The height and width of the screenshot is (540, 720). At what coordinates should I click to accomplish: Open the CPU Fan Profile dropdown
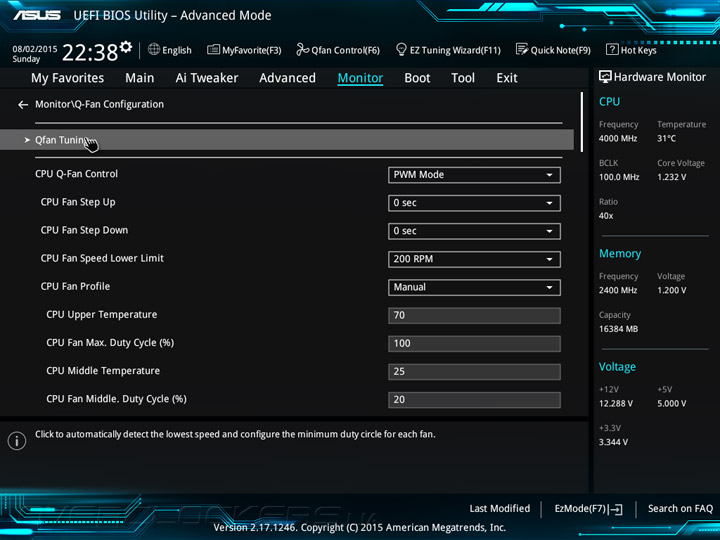[474, 287]
